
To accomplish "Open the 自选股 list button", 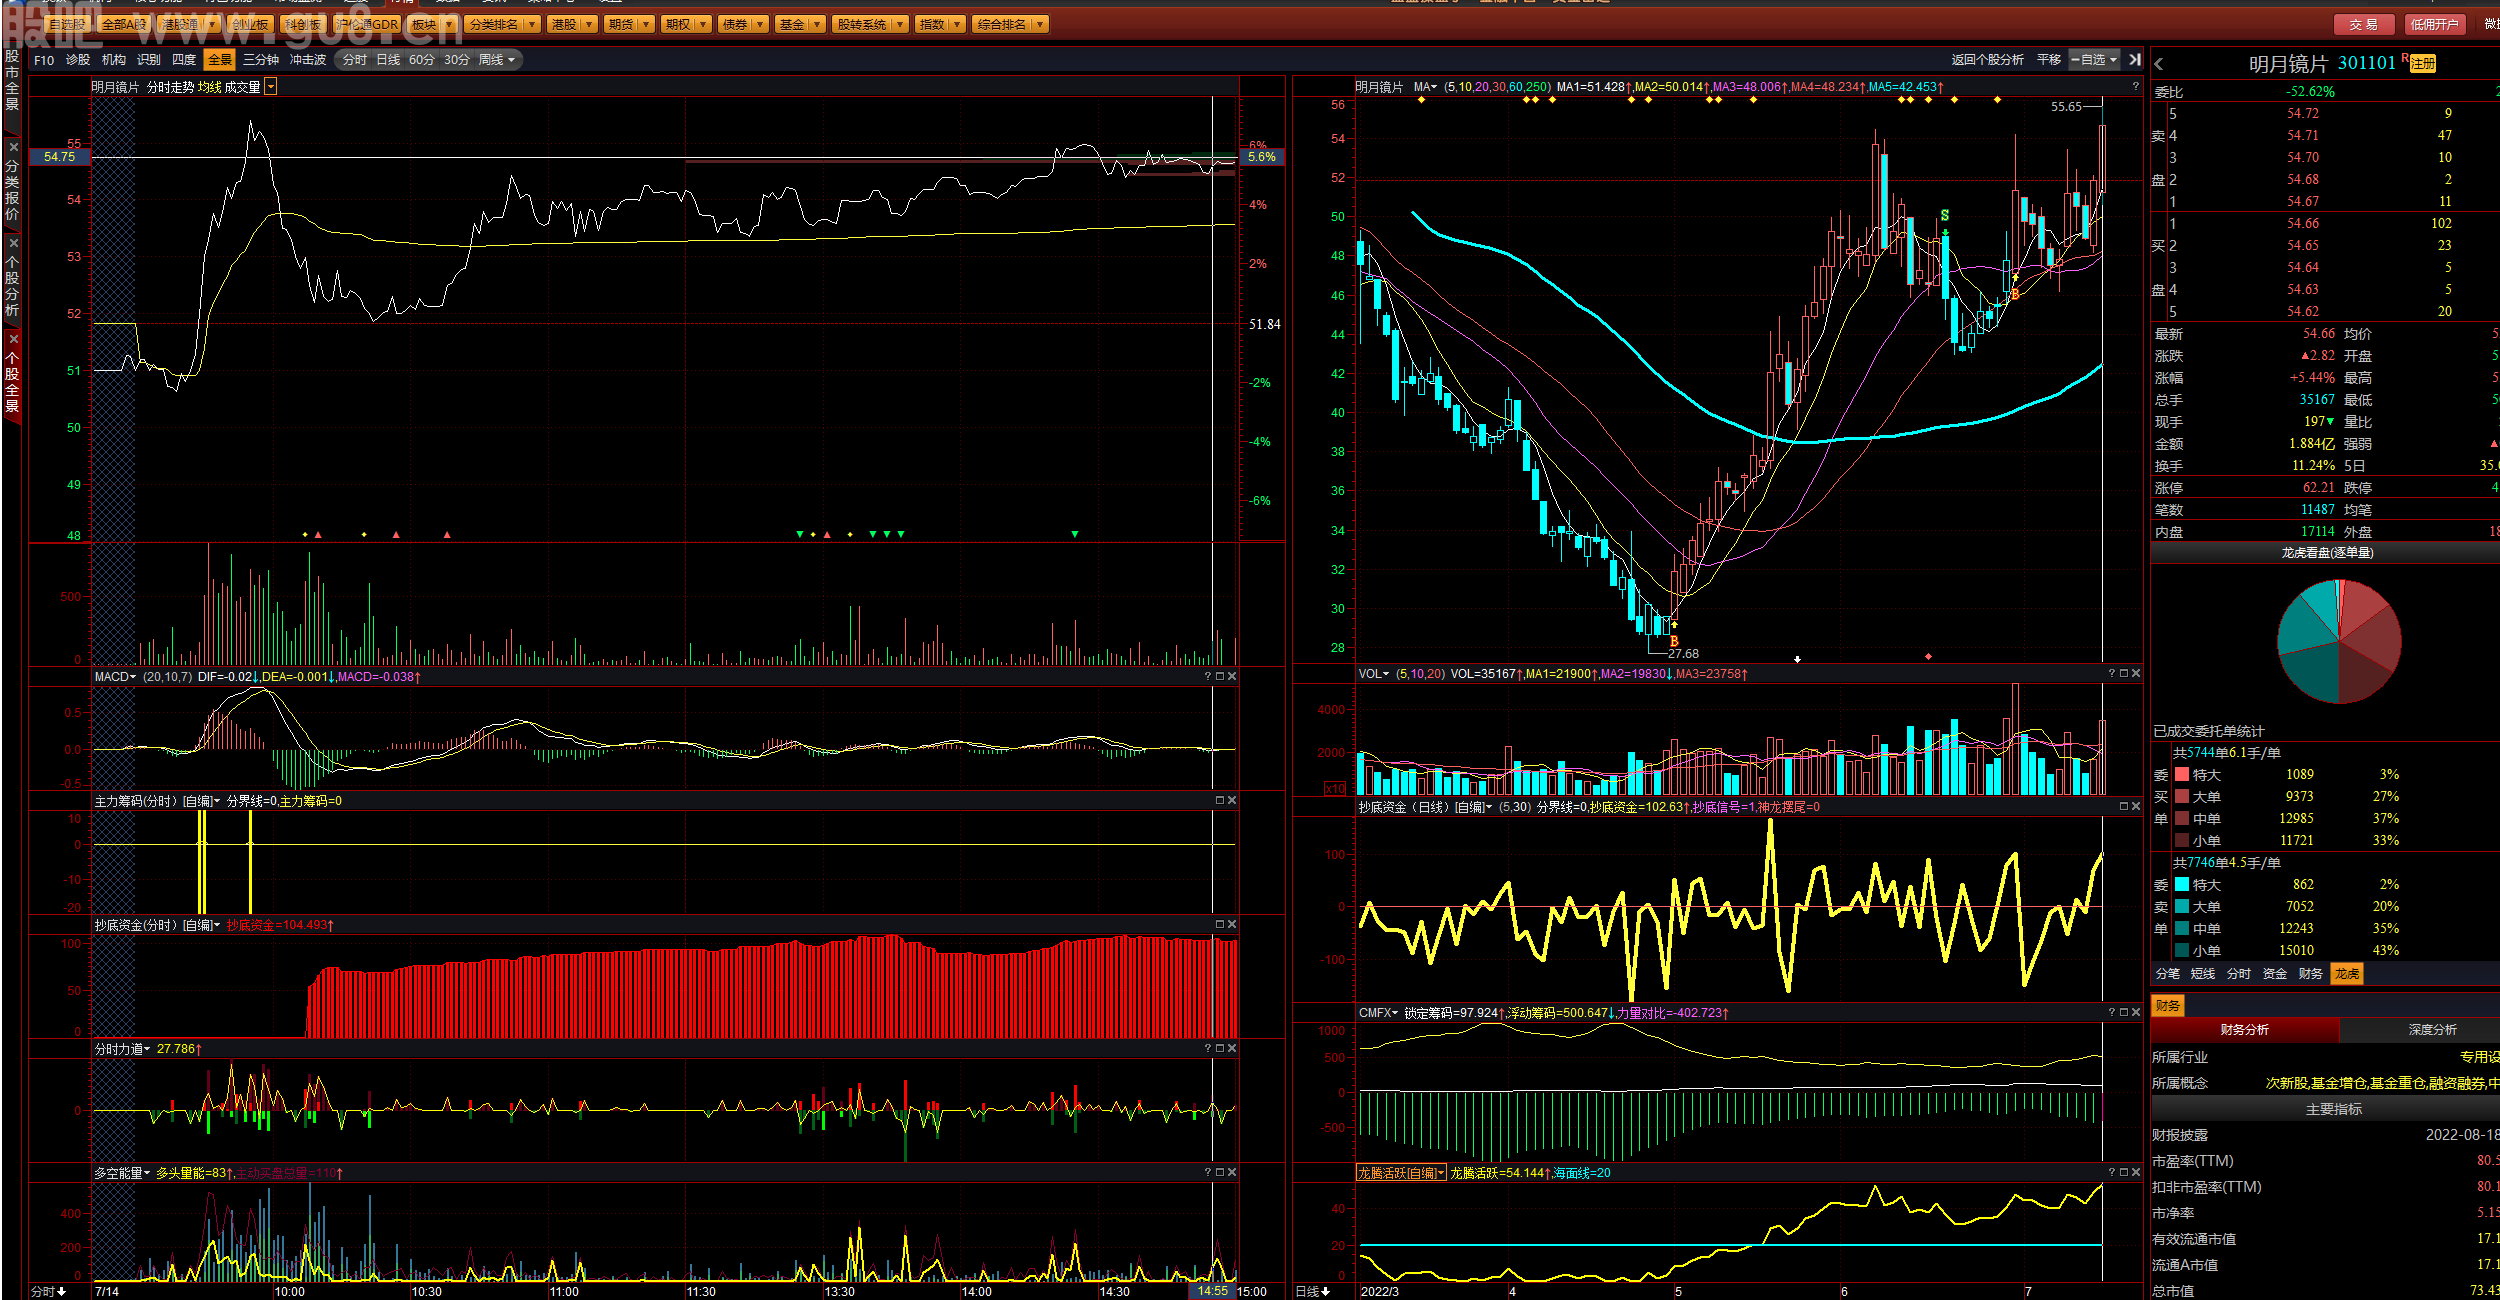I will 68,24.
